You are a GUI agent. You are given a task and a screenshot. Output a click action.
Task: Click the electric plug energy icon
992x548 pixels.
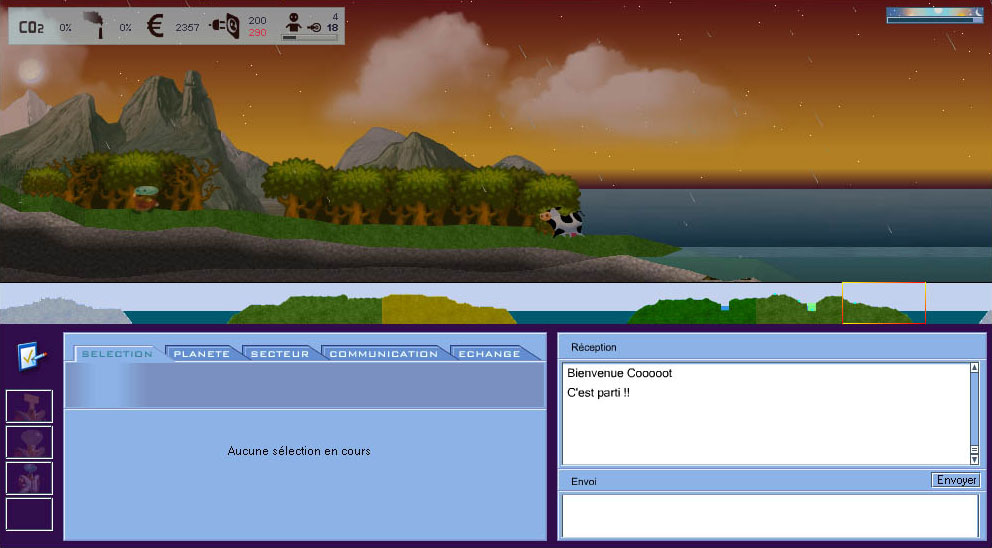(223, 27)
